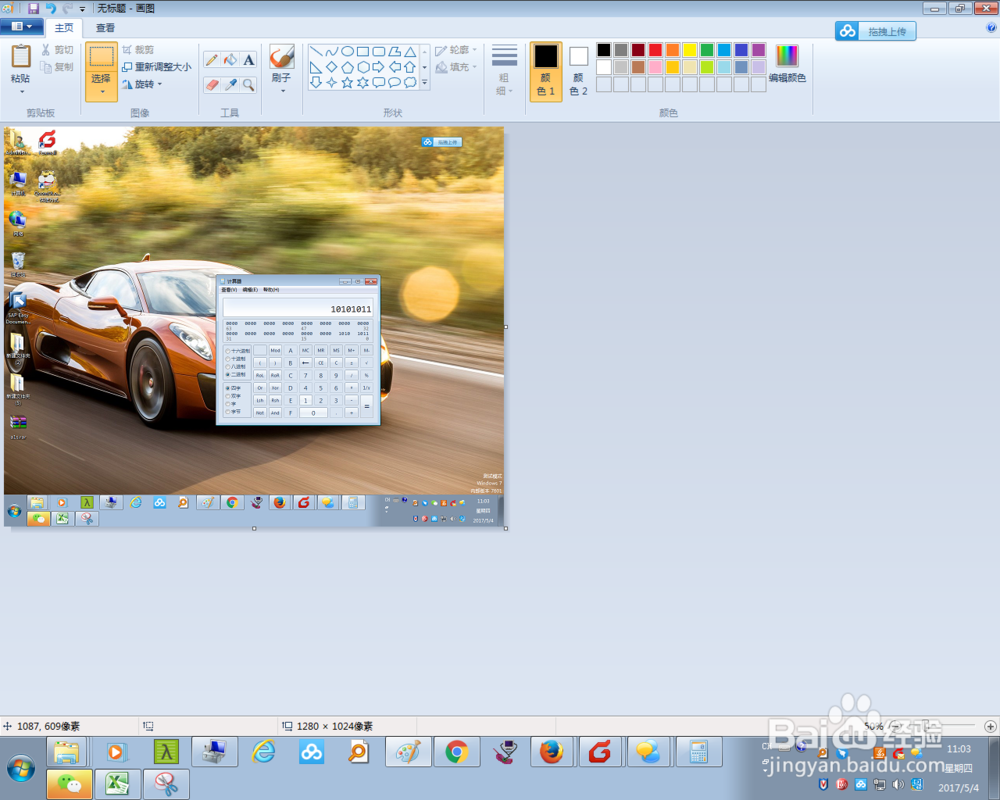Choose the Cloud callout shape

coord(410,82)
